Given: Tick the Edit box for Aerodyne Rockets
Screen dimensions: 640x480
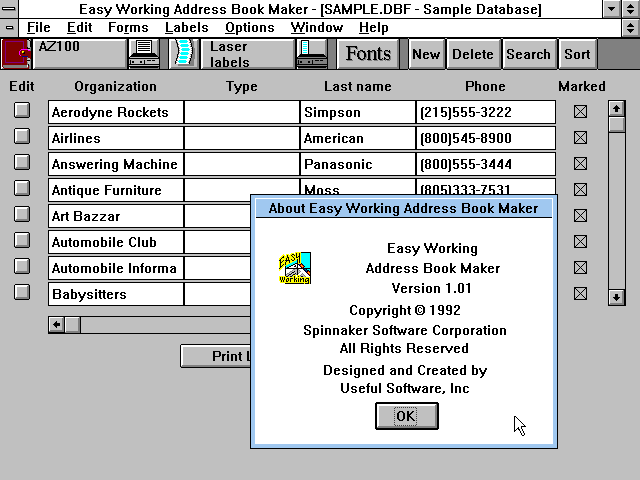Looking at the screenshot, I should [x=22, y=110].
